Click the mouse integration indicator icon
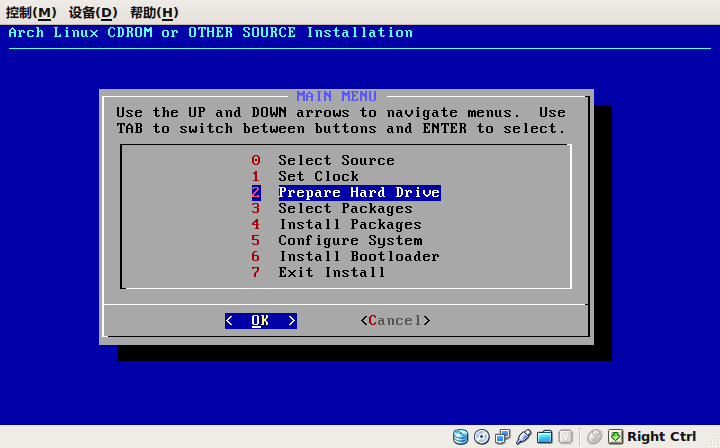This screenshot has width=720, height=448. [x=595, y=437]
